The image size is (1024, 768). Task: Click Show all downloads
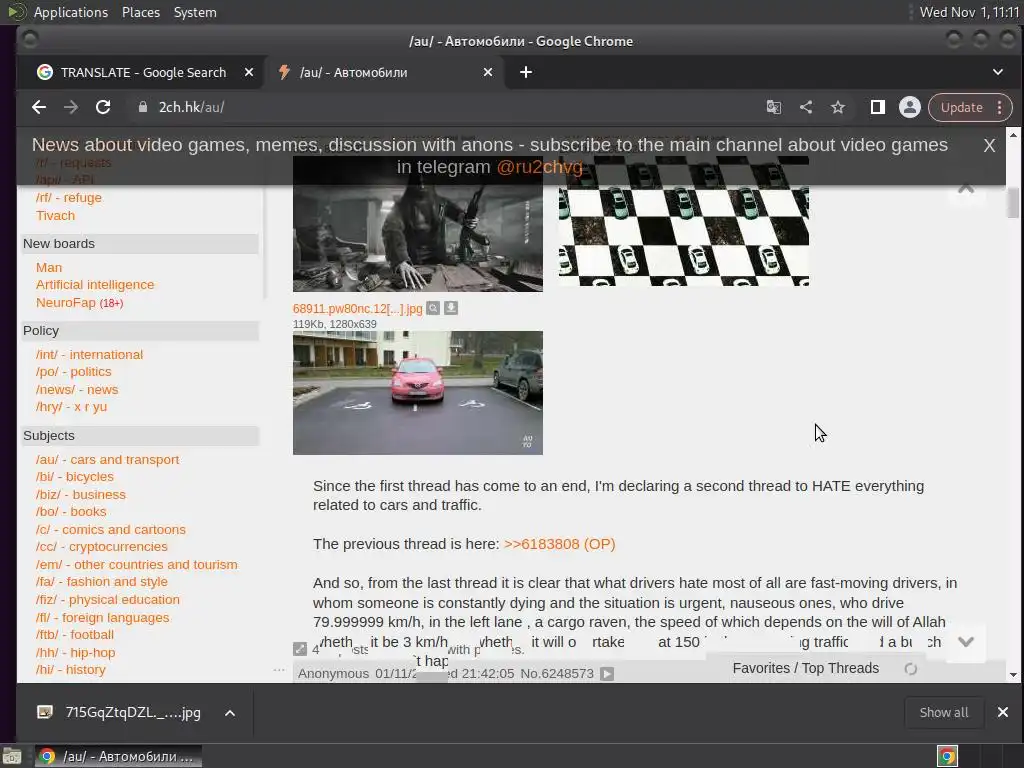click(x=943, y=712)
